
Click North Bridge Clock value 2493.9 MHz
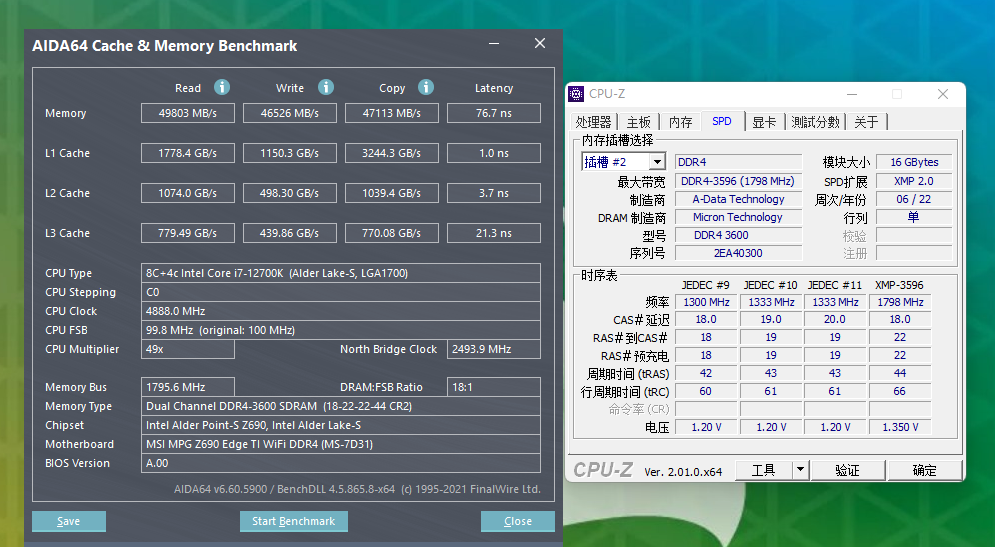(x=494, y=349)
